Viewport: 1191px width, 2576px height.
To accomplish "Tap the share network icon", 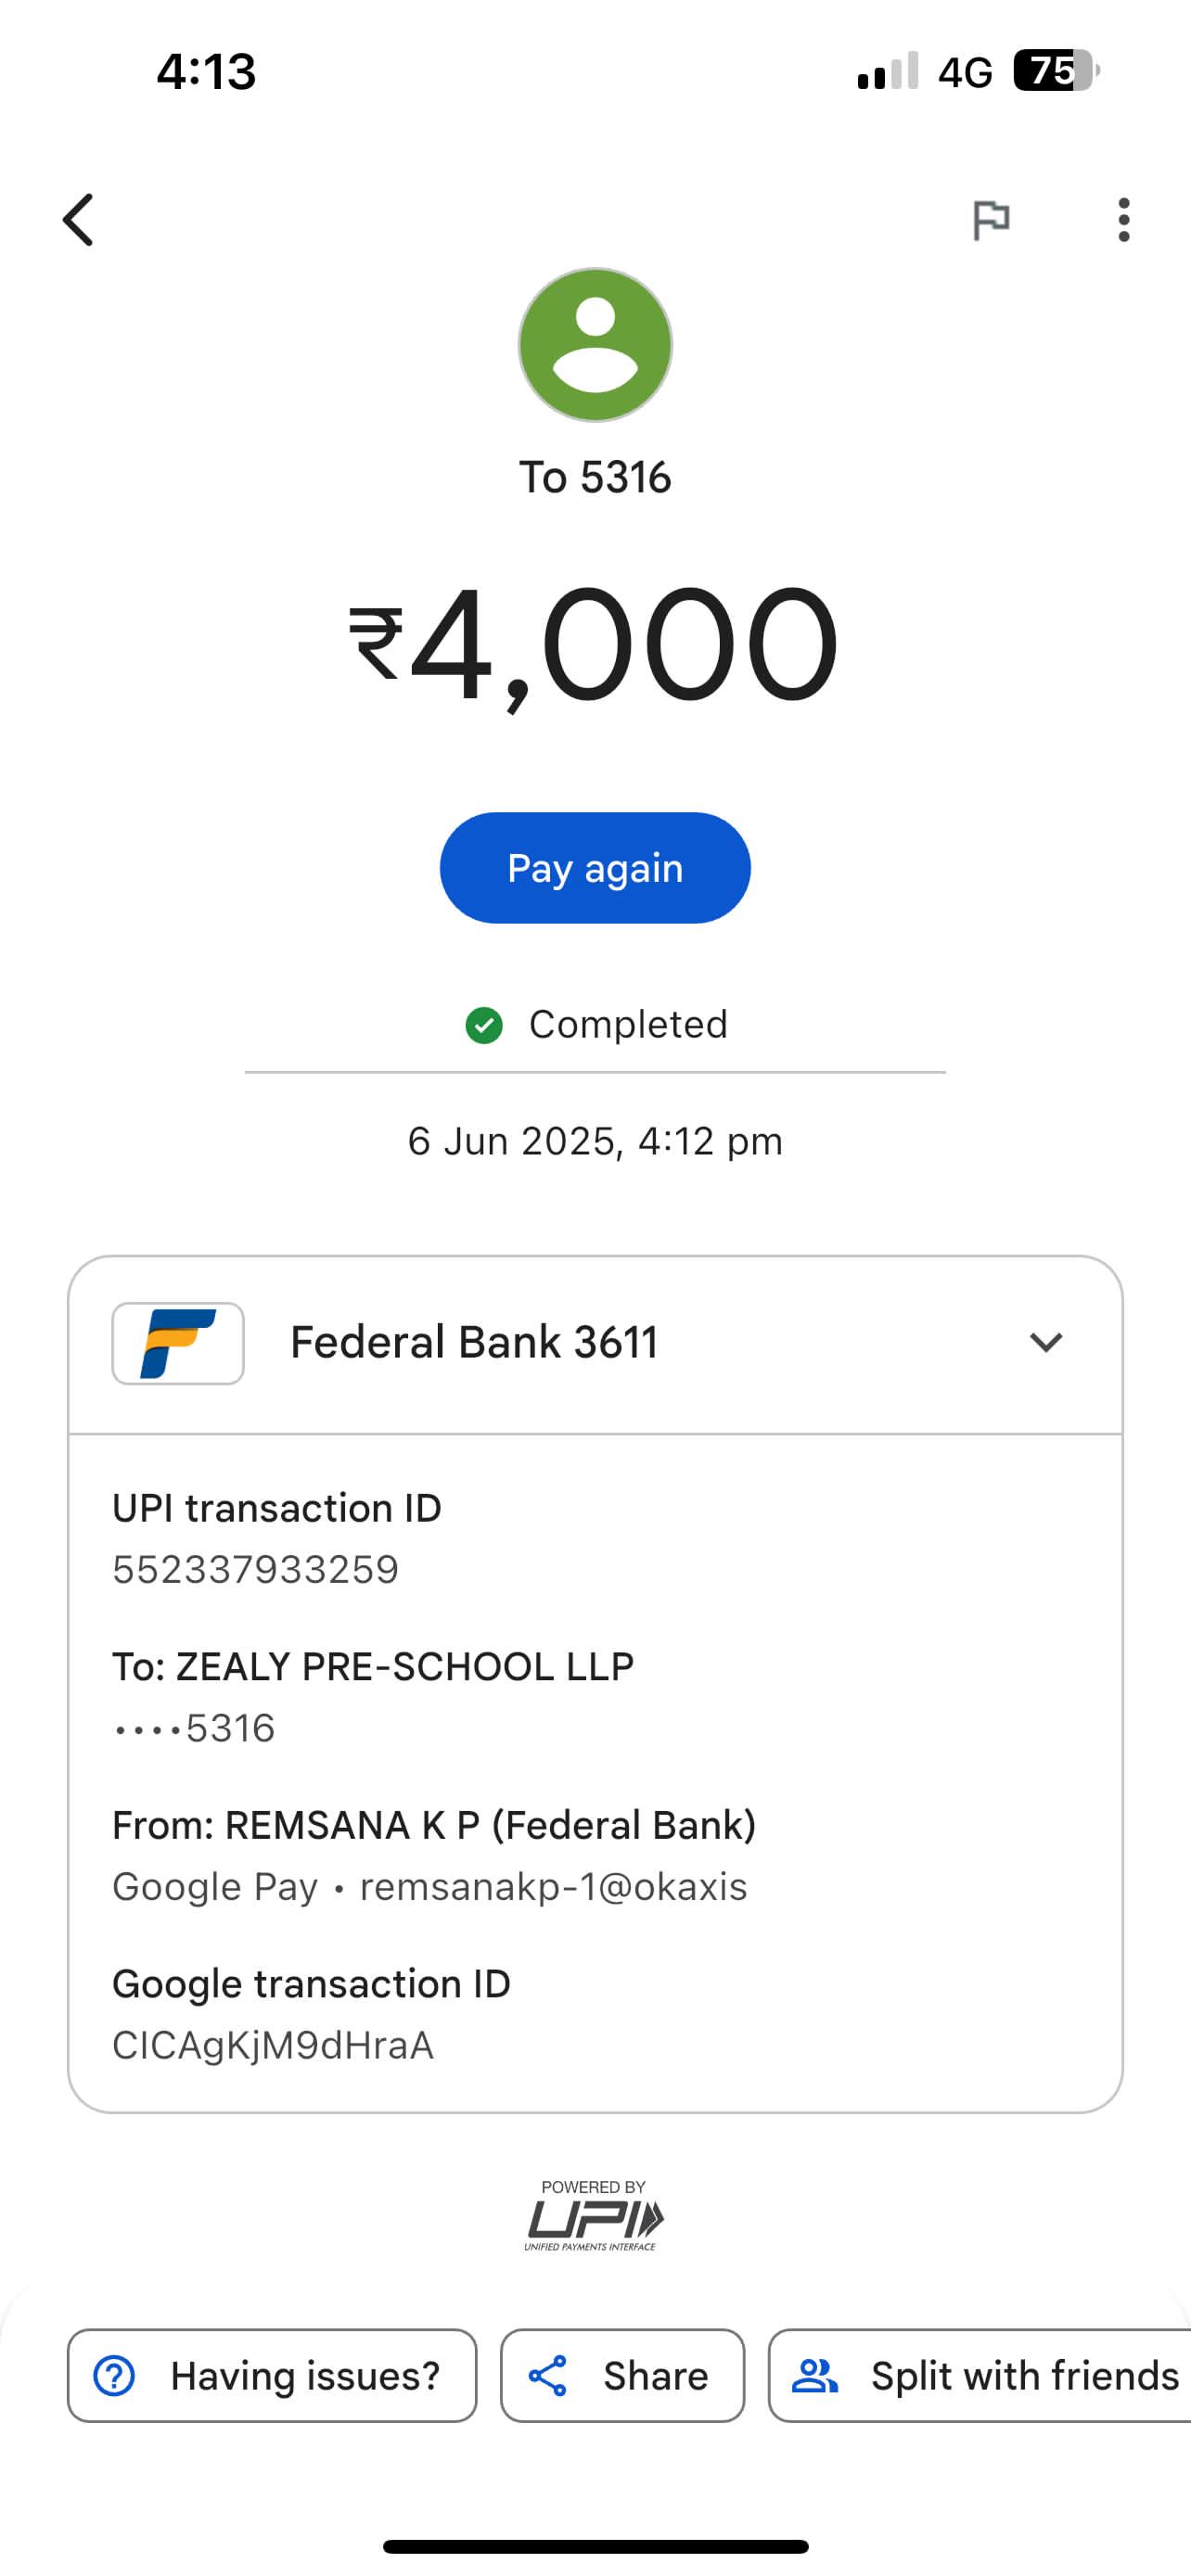I will coord(548,2376).
